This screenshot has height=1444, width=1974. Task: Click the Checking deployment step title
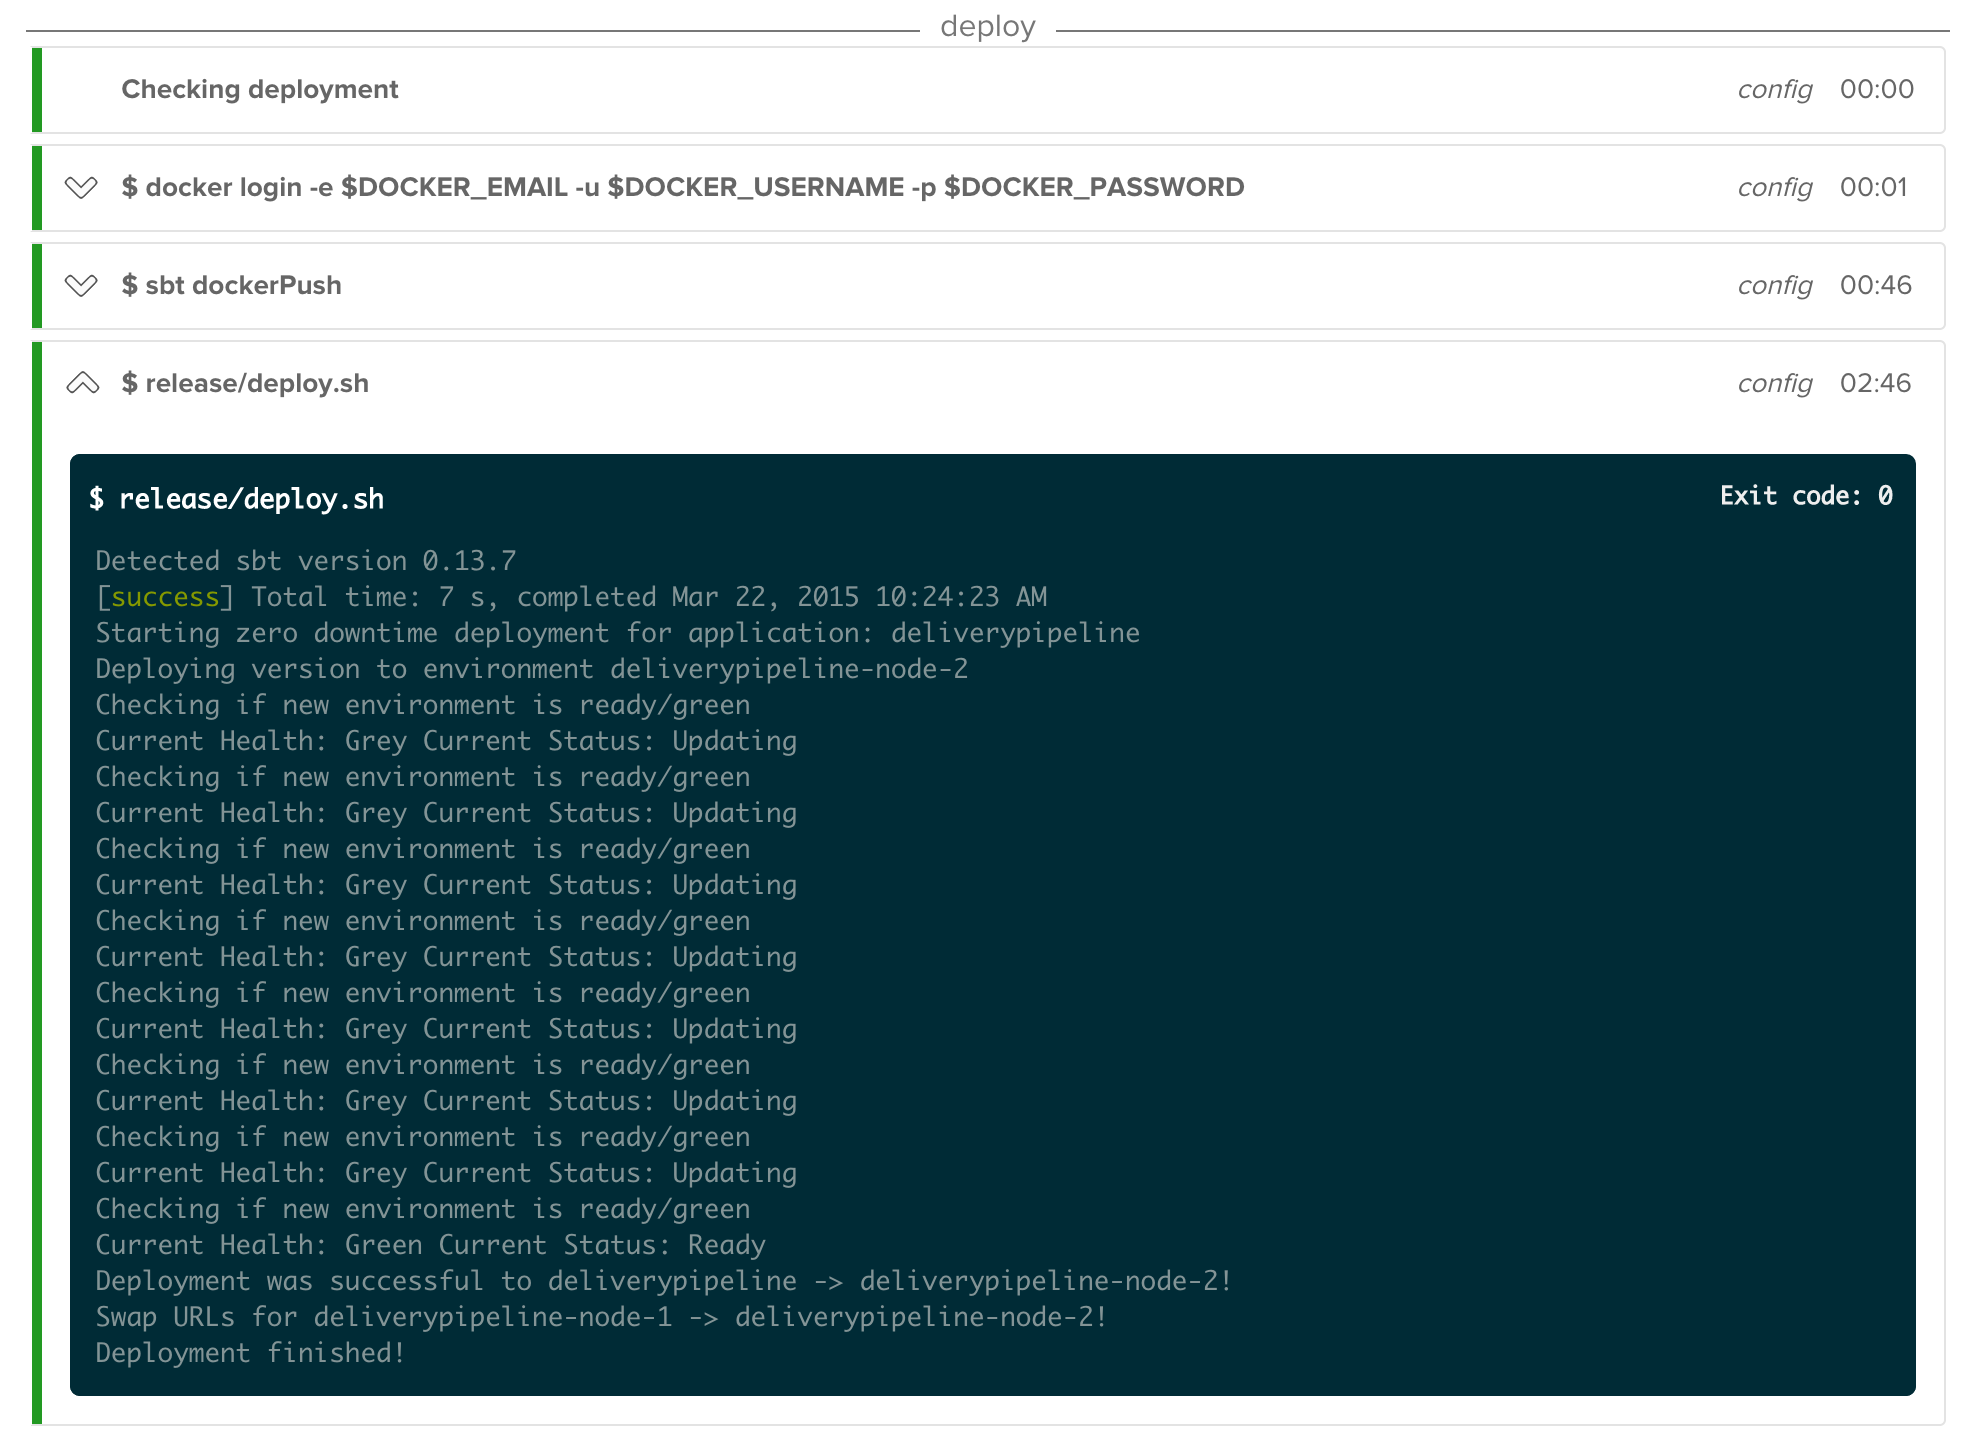[x=259, y=89]
